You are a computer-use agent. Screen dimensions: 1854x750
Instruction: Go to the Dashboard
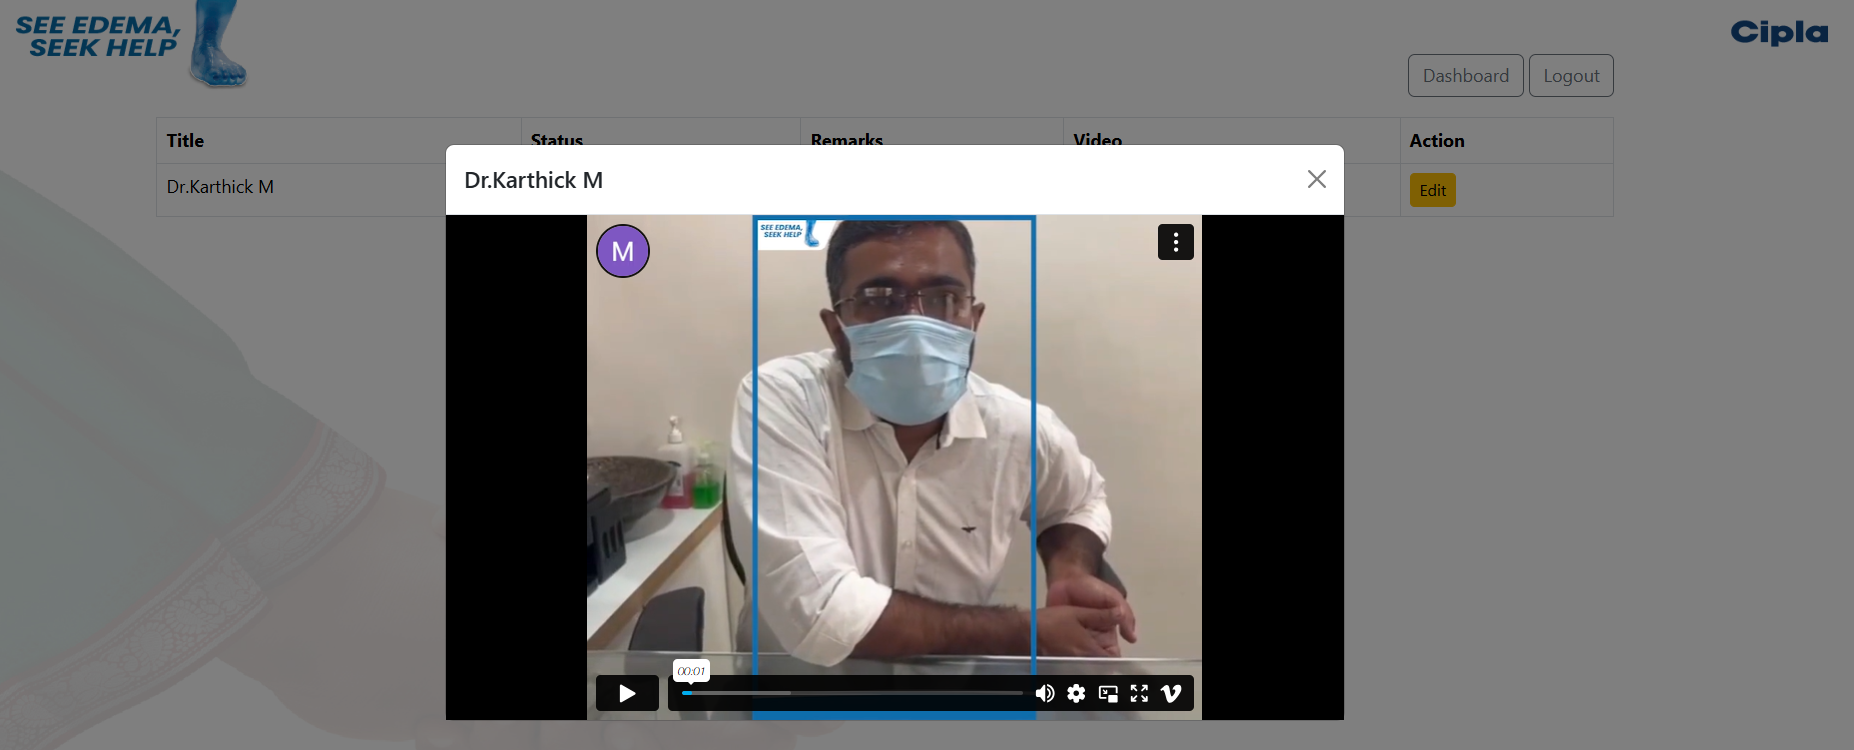click(x=1465, y=76)
